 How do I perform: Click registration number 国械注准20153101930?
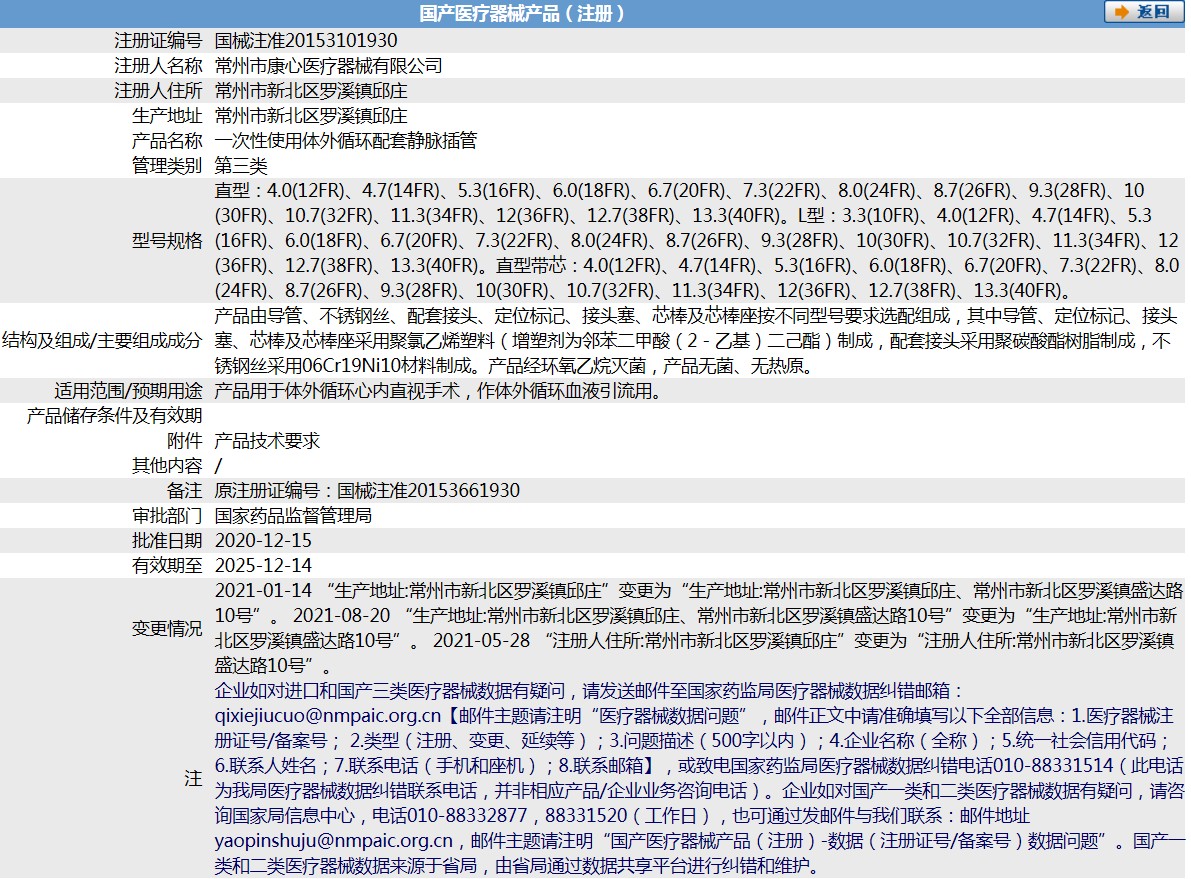306,40
